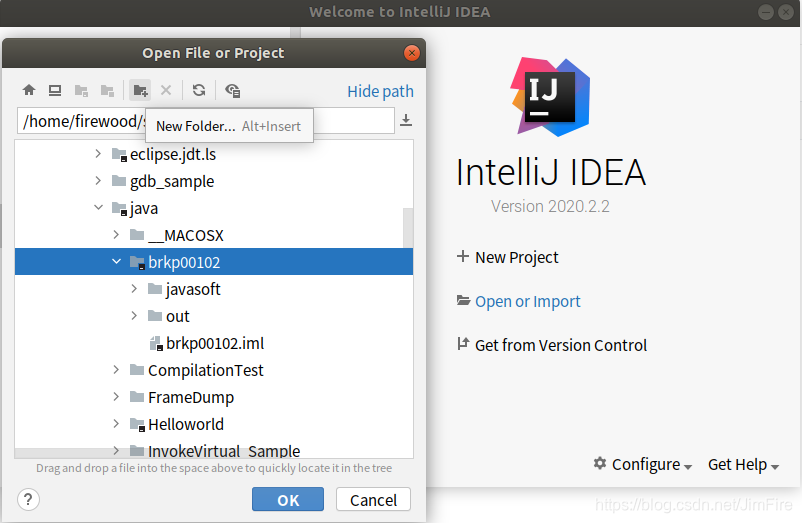Click the module directory toolbar icon
The width and height of the screenshot is (802, 523).
[107, 91]
